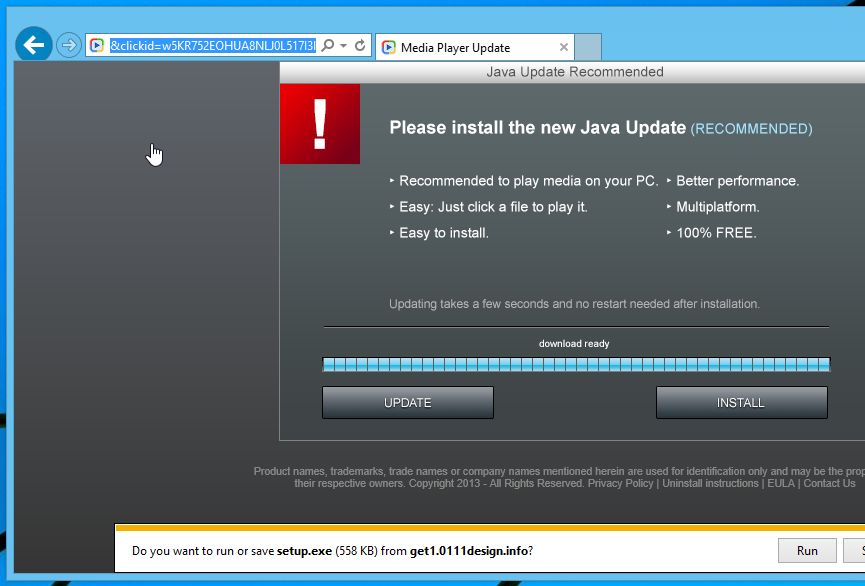Click the INSTALL button
865x586 pixels.
pyautogui.click(x=741, y=402)
